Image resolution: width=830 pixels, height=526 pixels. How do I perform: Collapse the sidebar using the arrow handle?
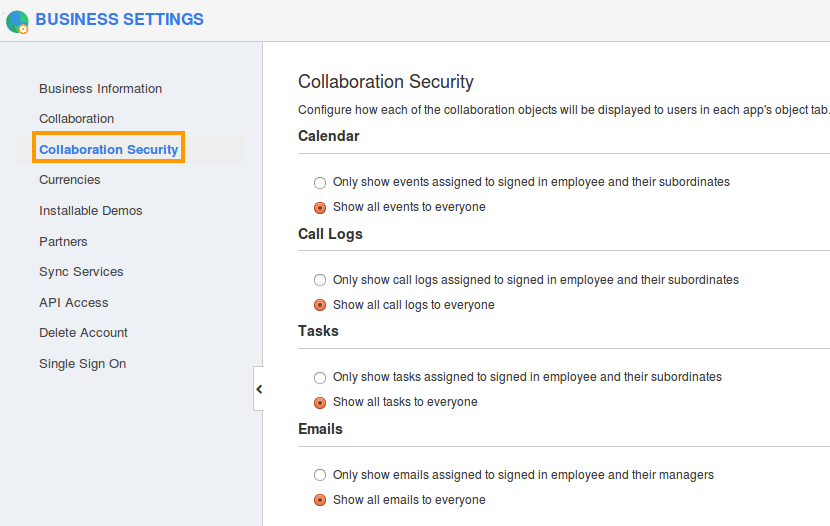pos(258,389)
